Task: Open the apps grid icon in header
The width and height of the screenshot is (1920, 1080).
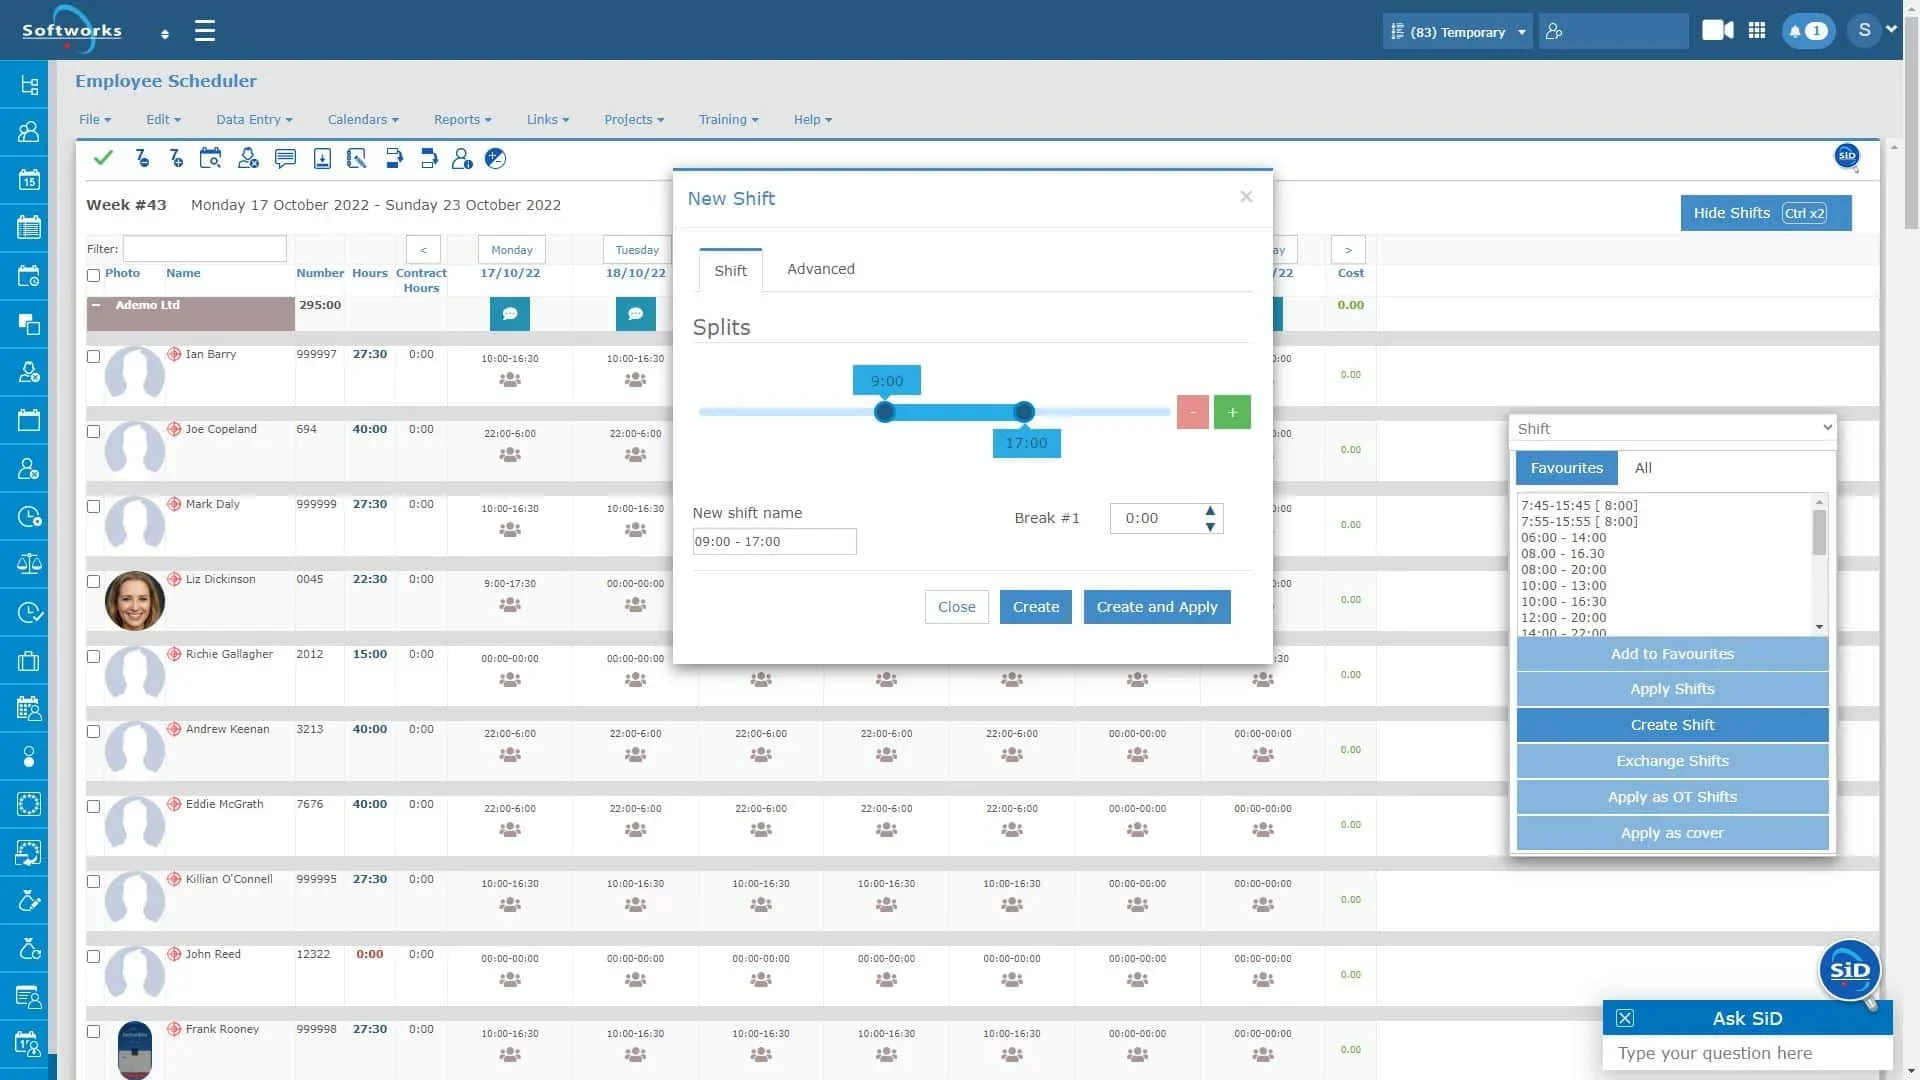Action: pos(1757,31)
